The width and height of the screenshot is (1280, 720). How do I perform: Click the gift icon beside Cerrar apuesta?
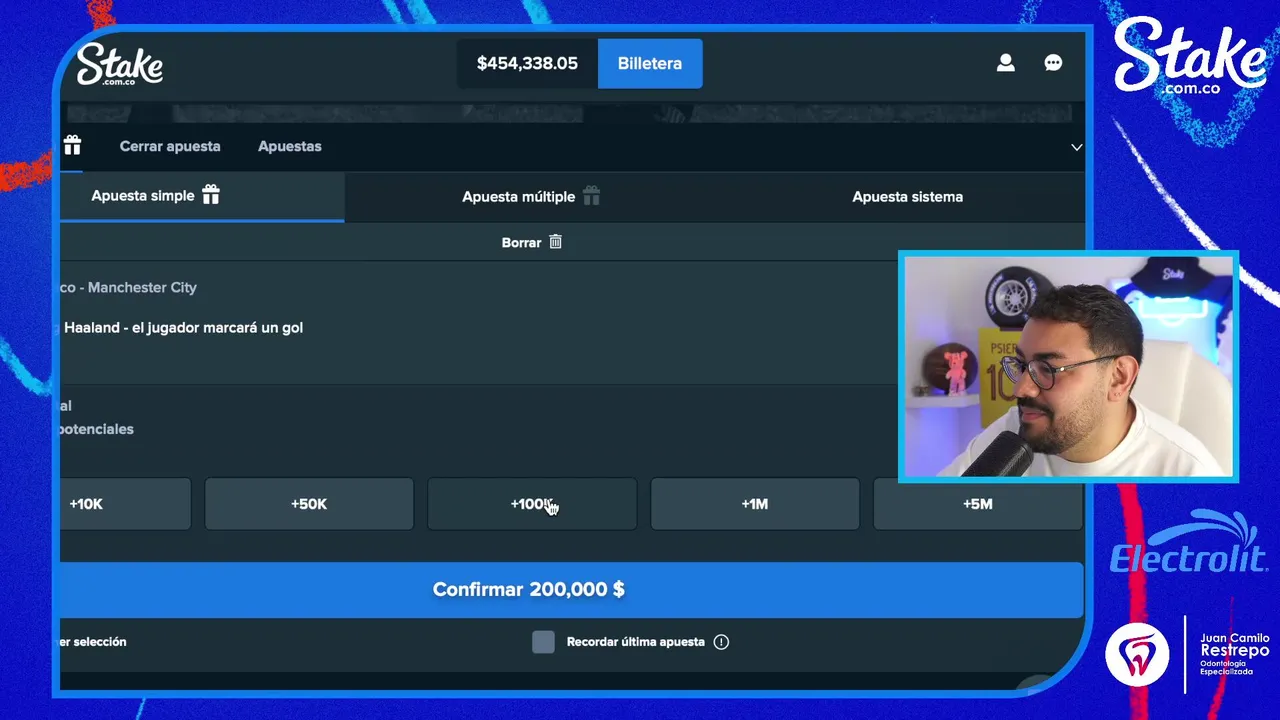[x=72, y=146]
